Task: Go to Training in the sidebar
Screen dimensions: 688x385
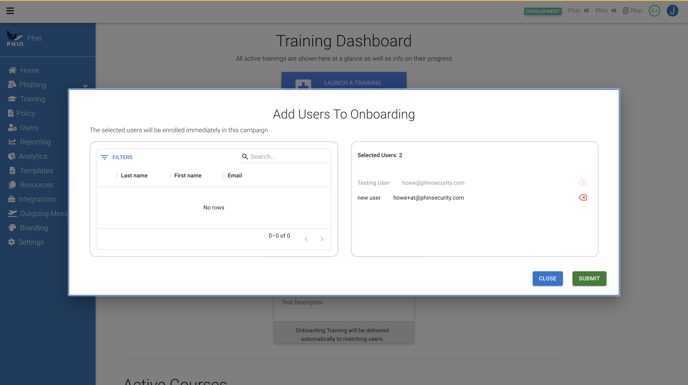Action: coord(27,99)
